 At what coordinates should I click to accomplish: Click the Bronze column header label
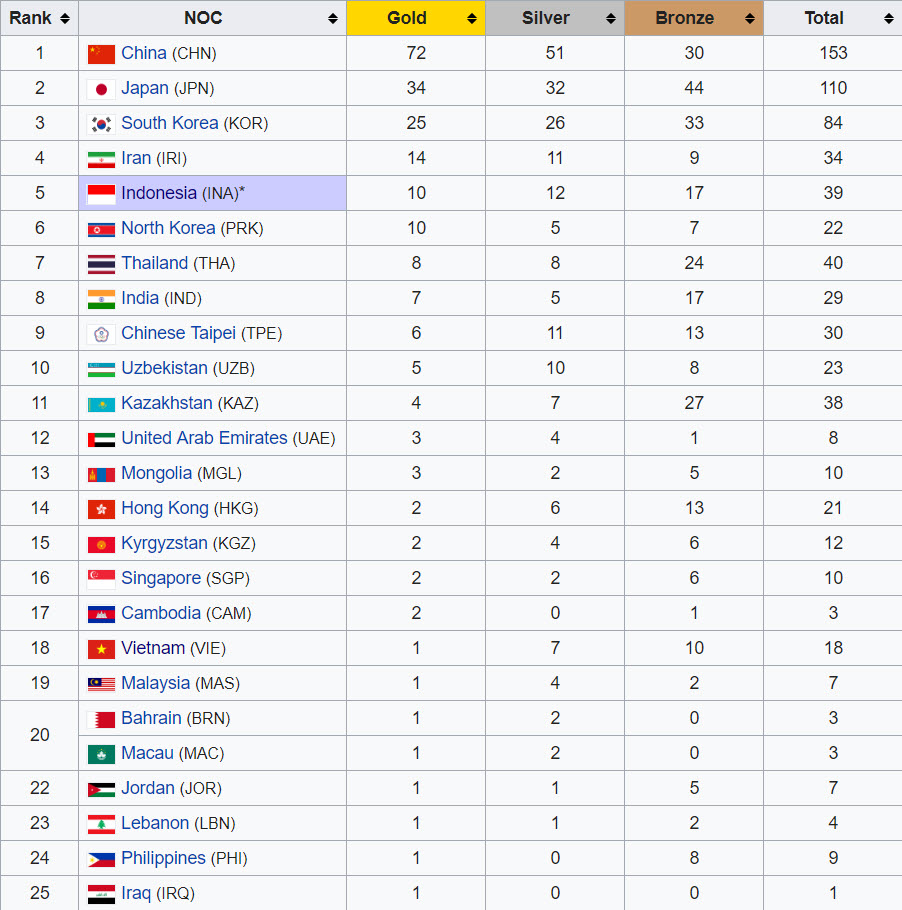coord(684,18)
